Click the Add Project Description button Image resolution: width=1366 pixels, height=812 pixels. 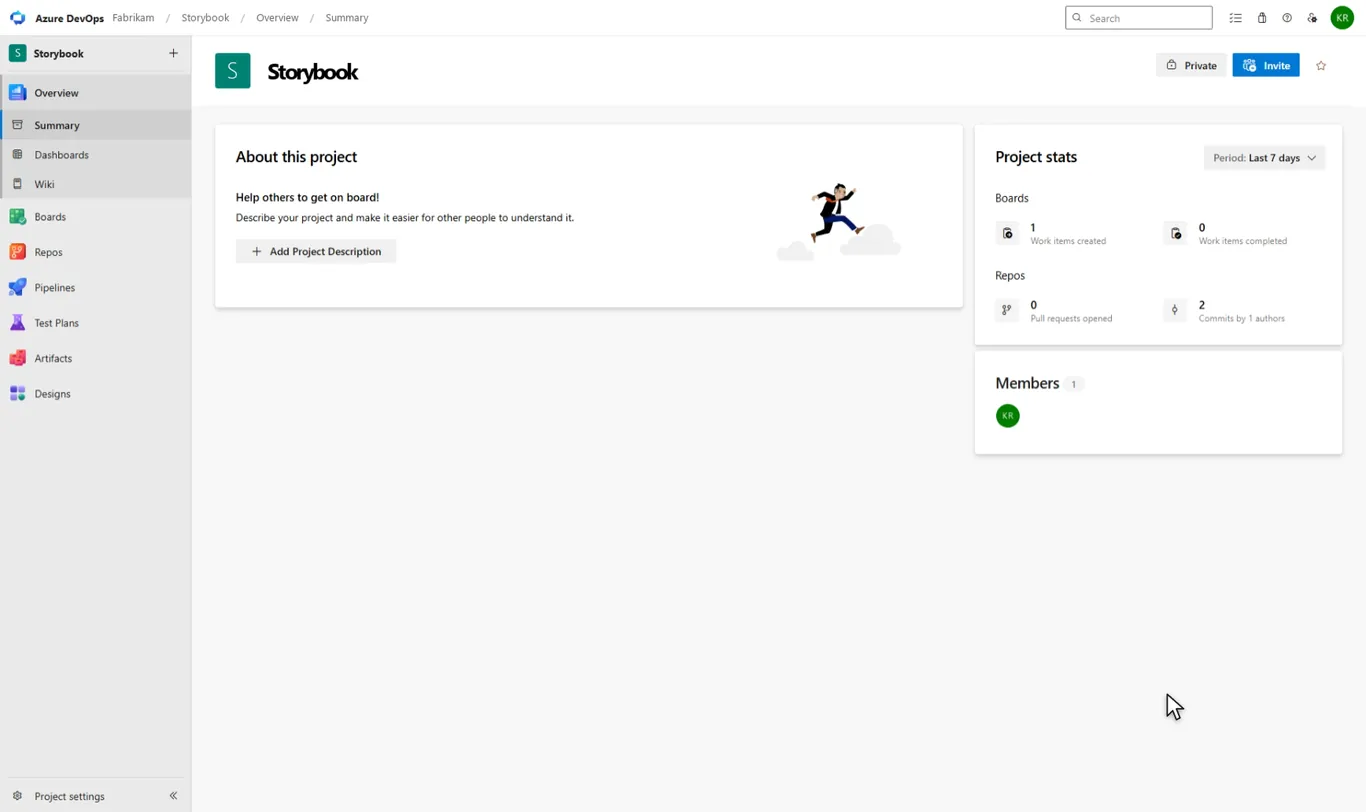click(x=316, y=251)
